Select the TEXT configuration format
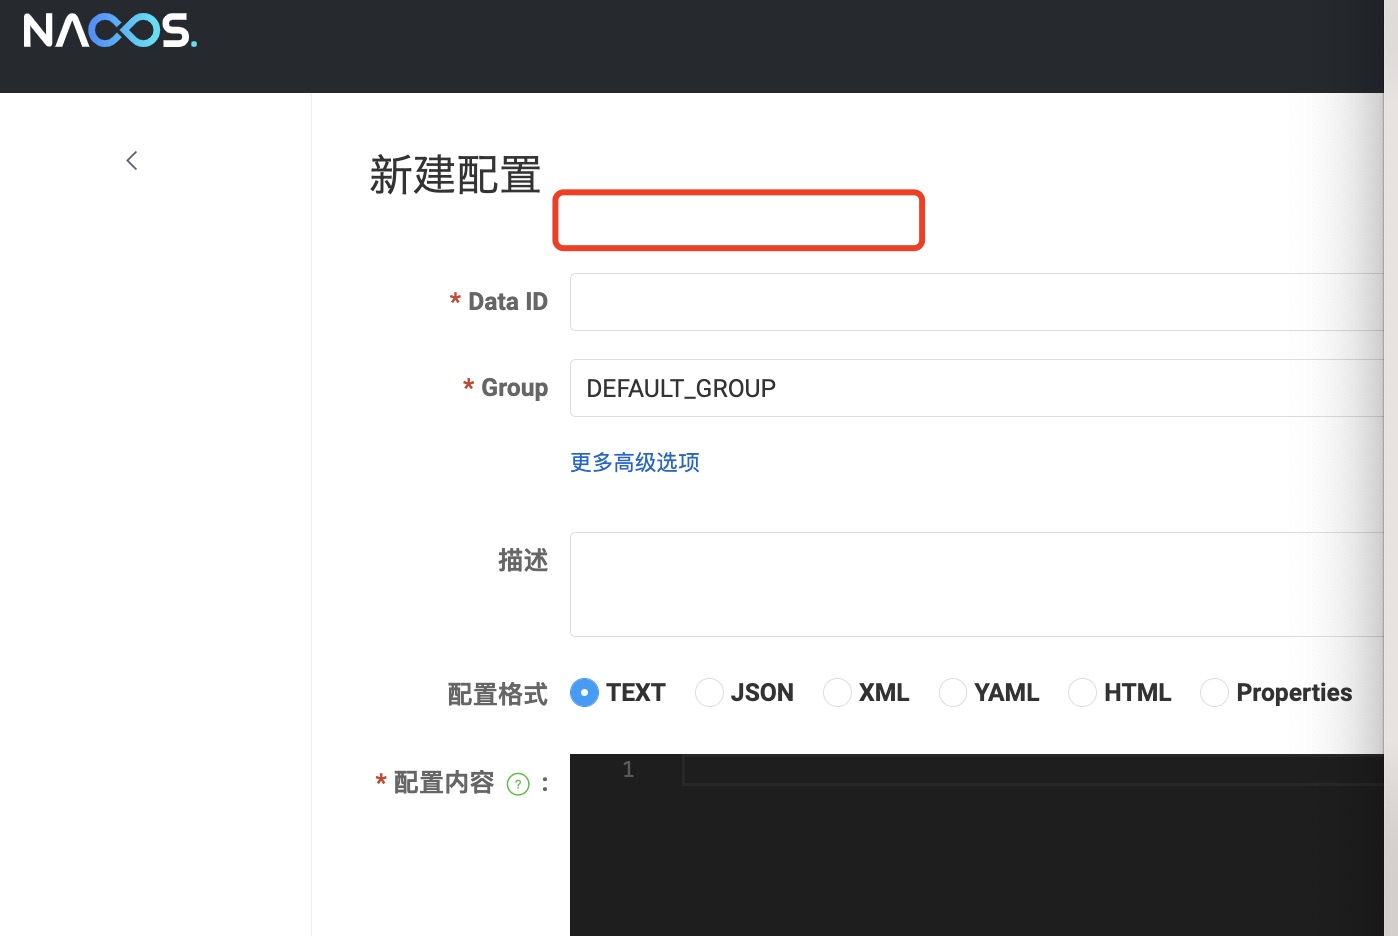1398x936 pixels. click(584, 692)
